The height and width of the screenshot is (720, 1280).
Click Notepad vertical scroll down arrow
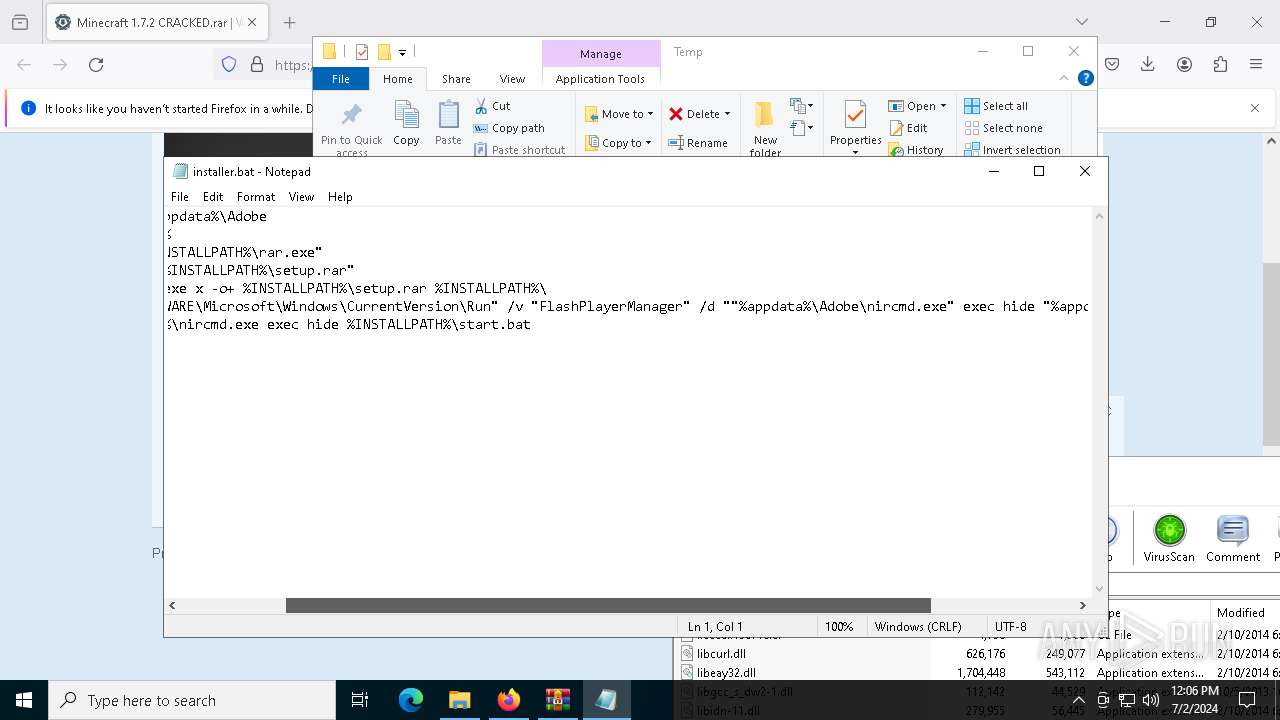tap(1100, 589)
